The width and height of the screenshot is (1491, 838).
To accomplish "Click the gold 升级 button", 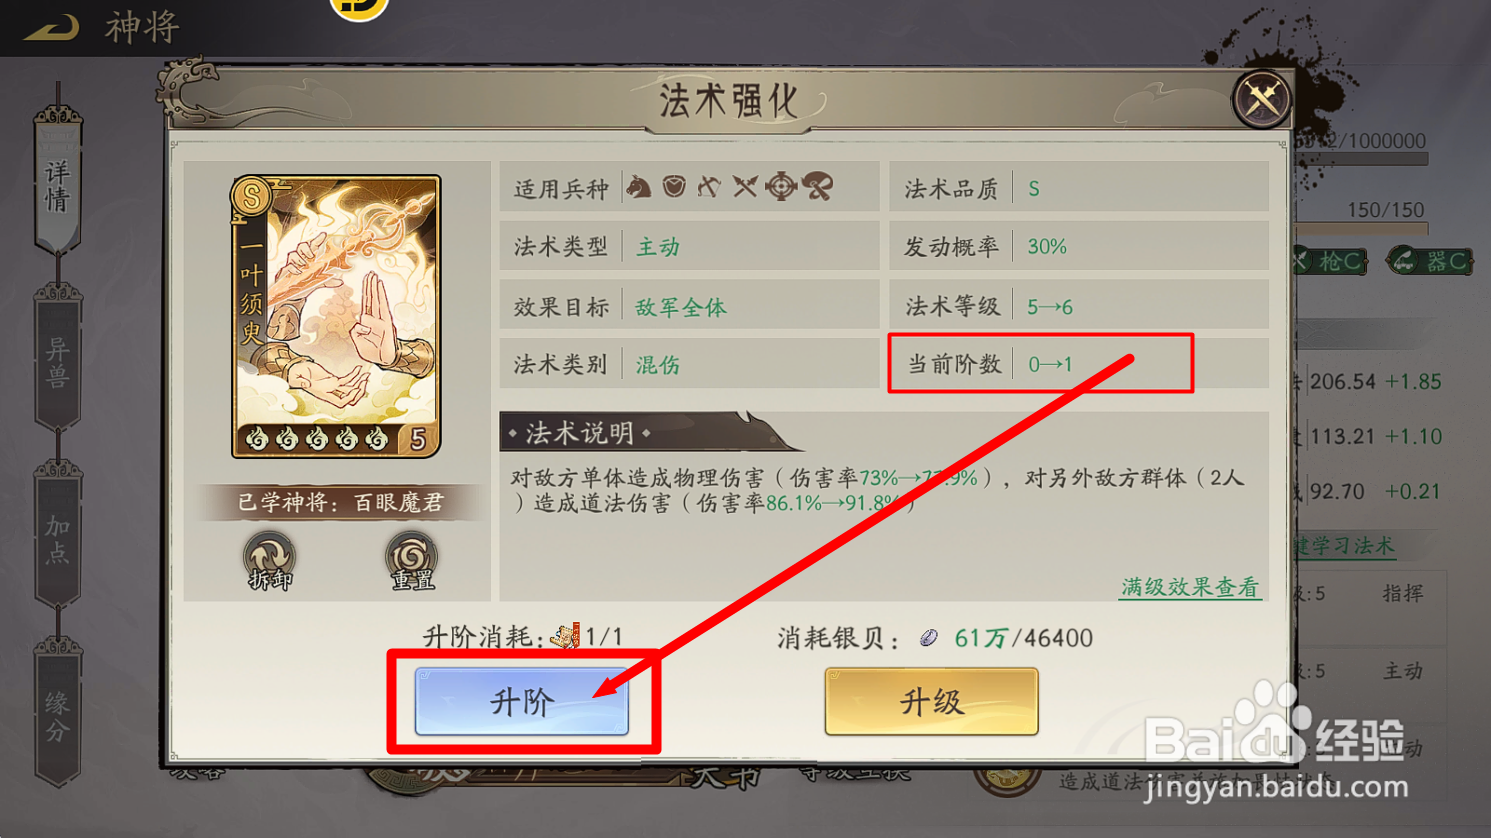I will tap(931, 702).
